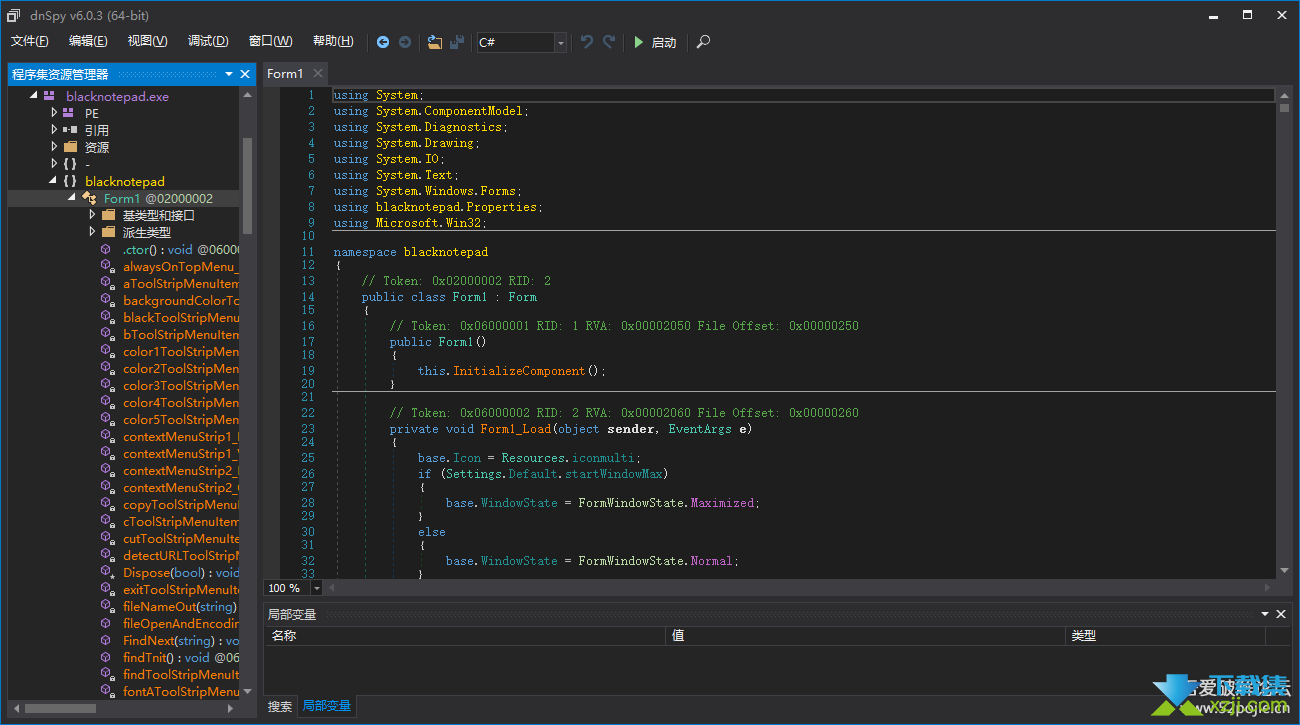This screenshot has width=1300, height=725.
Task: Switch to the 局部变量 bottom tab
Action: tap(327, 706)
